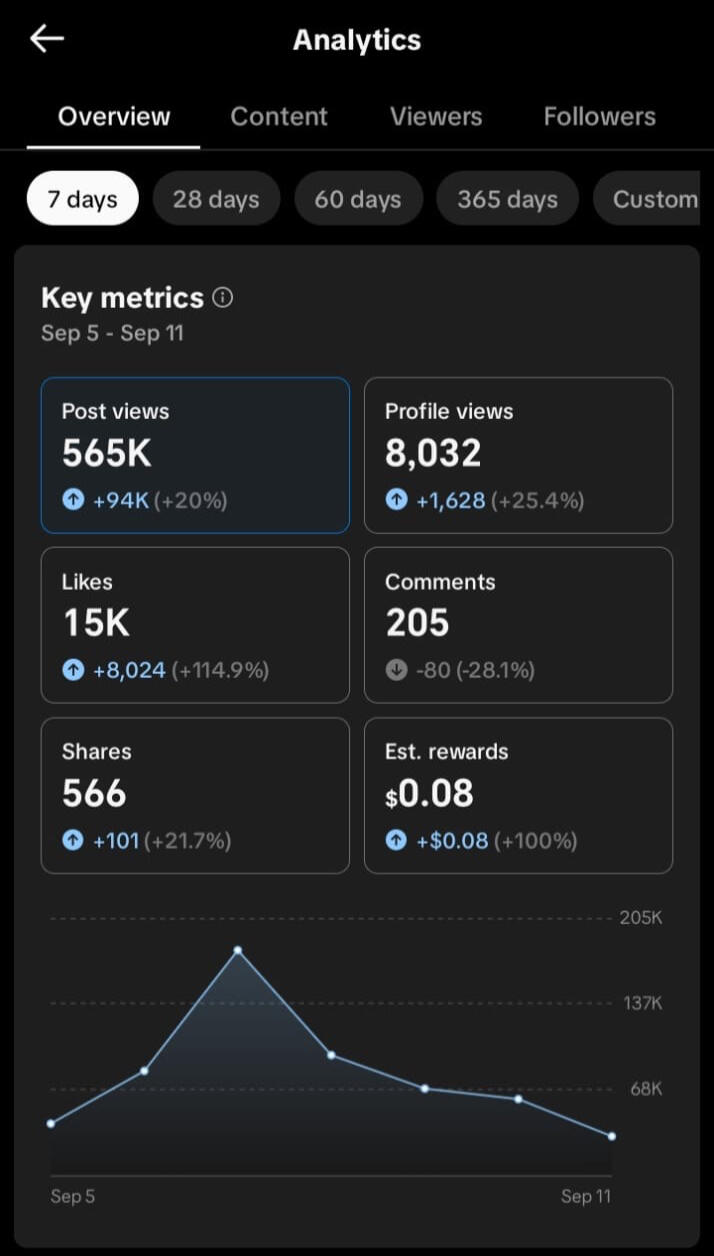Tap the Likes increase arrow icon

[73, 670]
